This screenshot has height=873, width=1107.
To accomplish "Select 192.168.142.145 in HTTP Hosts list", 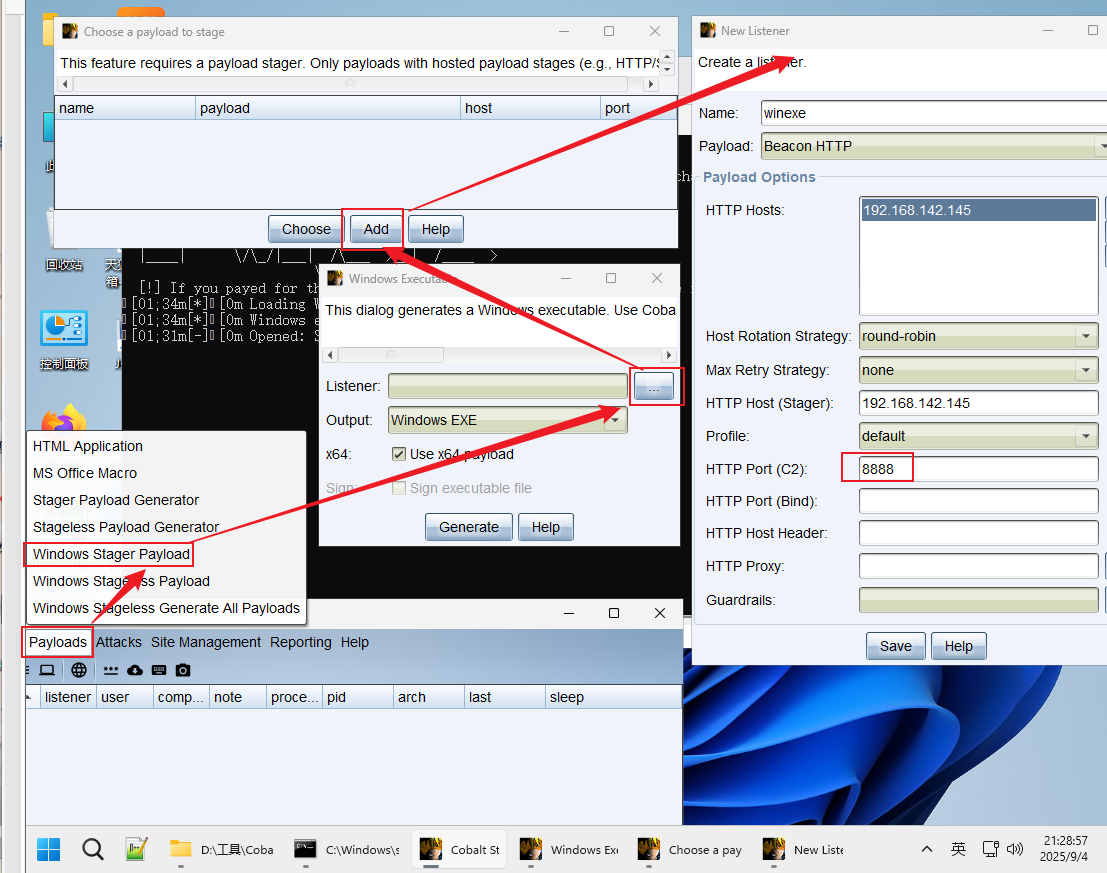I will pyautogui.click(x=979, y=210).
